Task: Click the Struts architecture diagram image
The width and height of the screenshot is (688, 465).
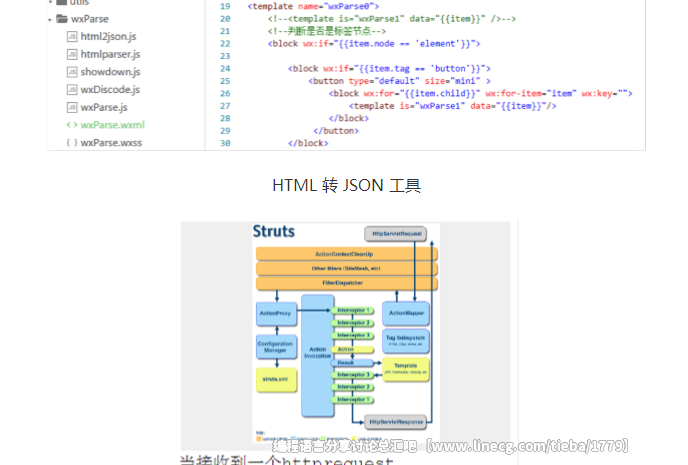Action: pos(346,333)
